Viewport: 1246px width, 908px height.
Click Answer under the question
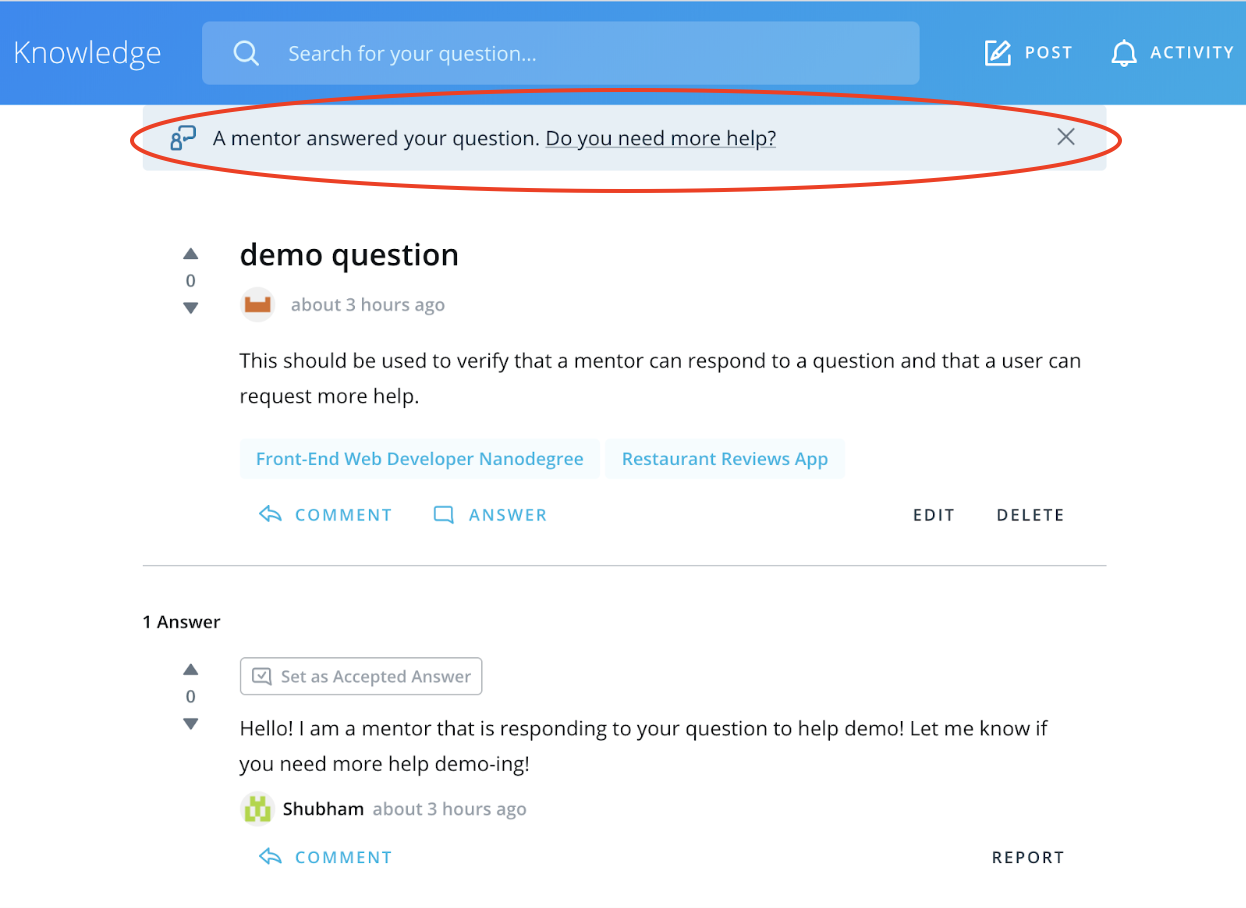[490, 515]
